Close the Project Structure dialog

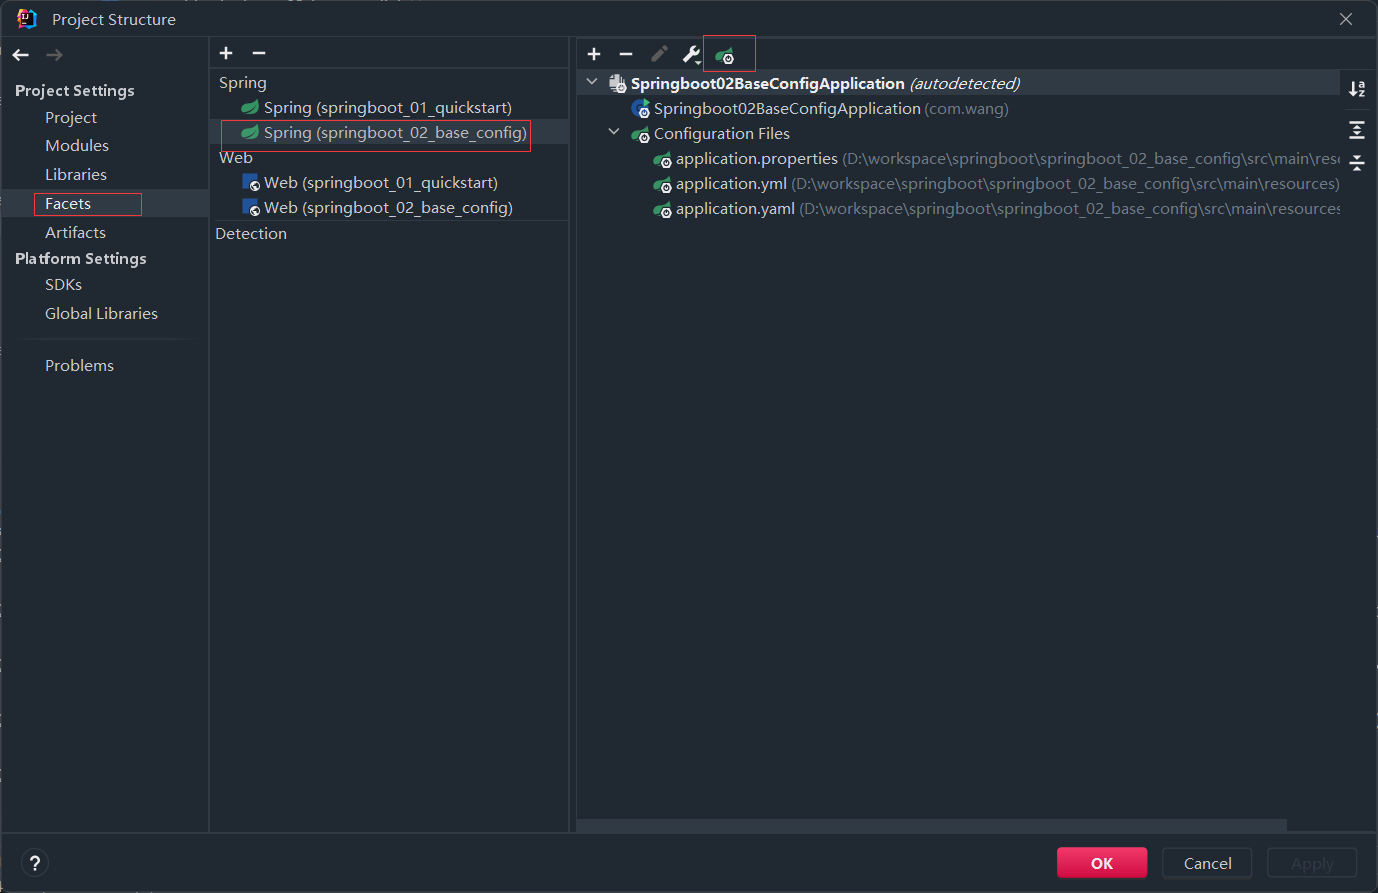(1346, 19)
